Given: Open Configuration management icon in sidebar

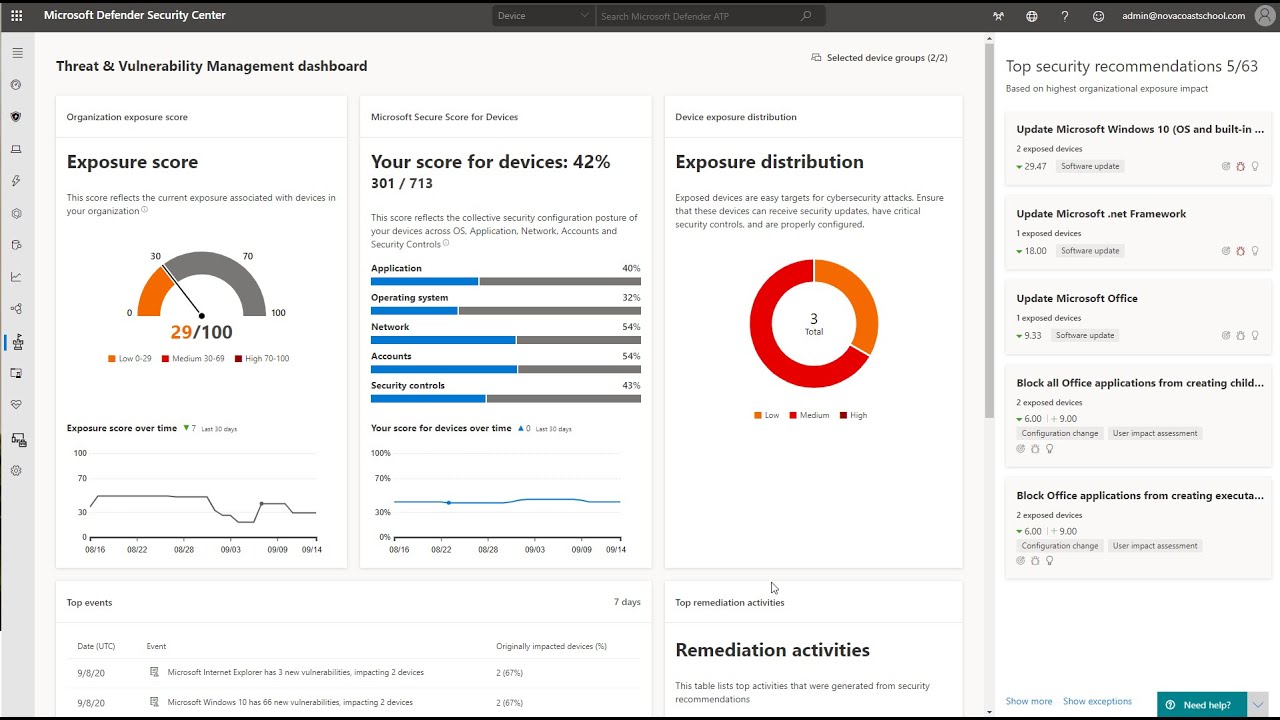Looking at the screenshot, I should [18, 440].
